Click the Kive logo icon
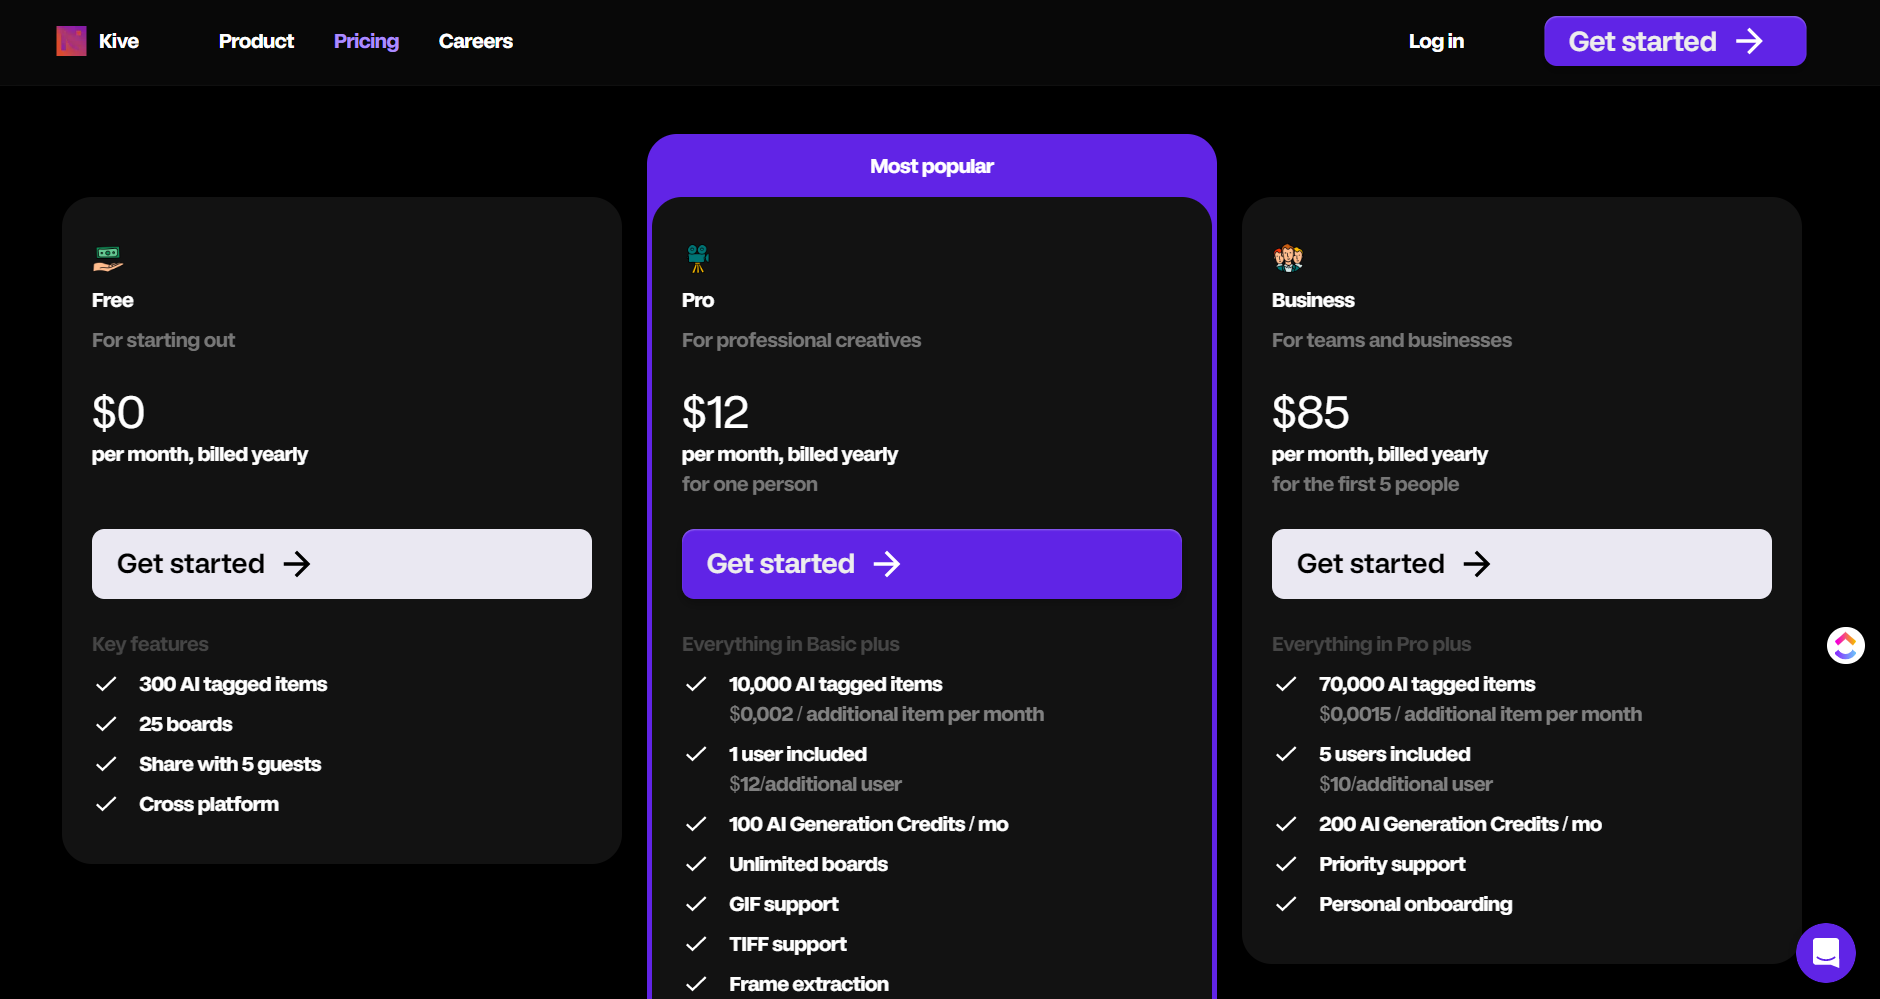Image resolution: width=1880 pixels, height=999 pixels. [71, 41]
